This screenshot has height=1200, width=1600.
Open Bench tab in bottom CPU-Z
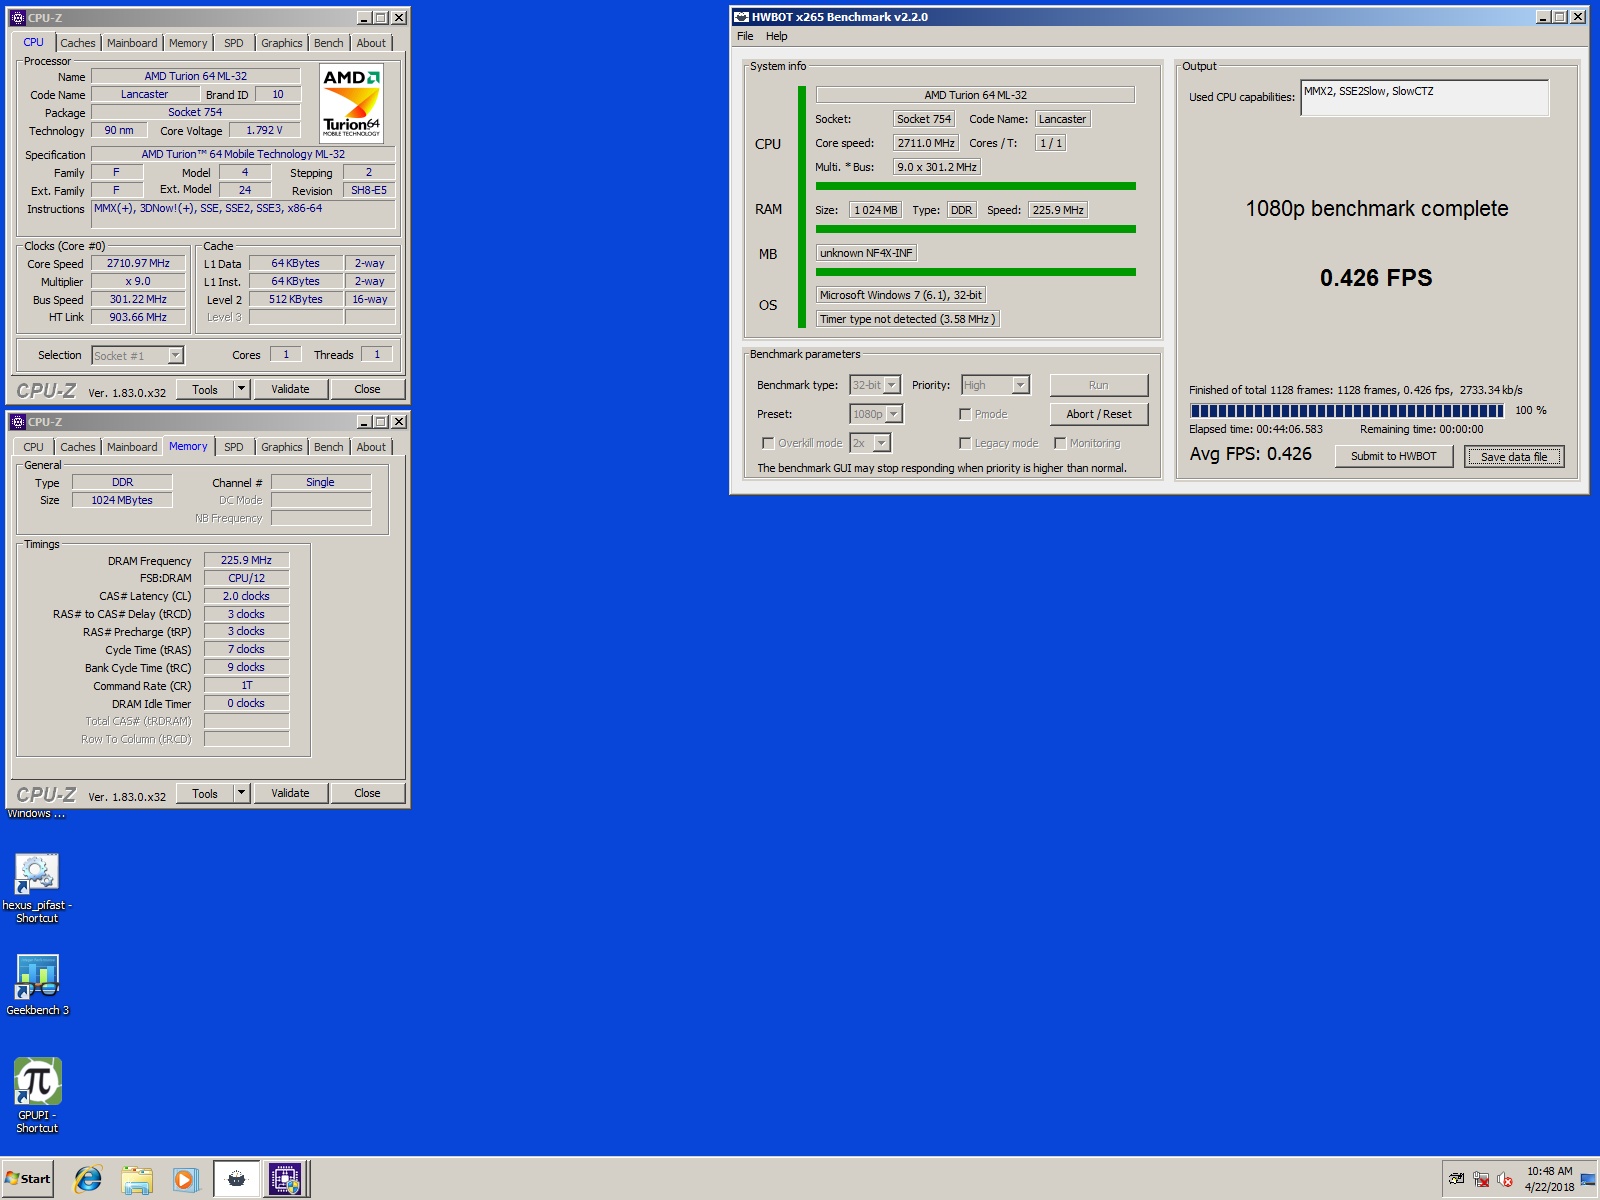[328, 447]
